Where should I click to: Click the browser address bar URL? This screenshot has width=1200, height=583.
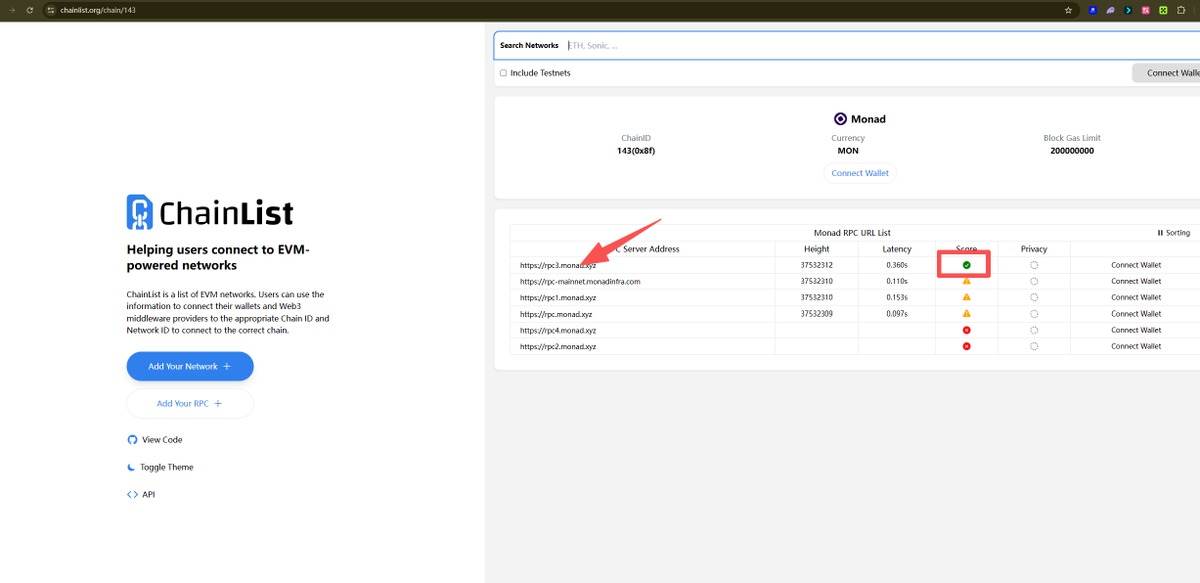point(98,10)
